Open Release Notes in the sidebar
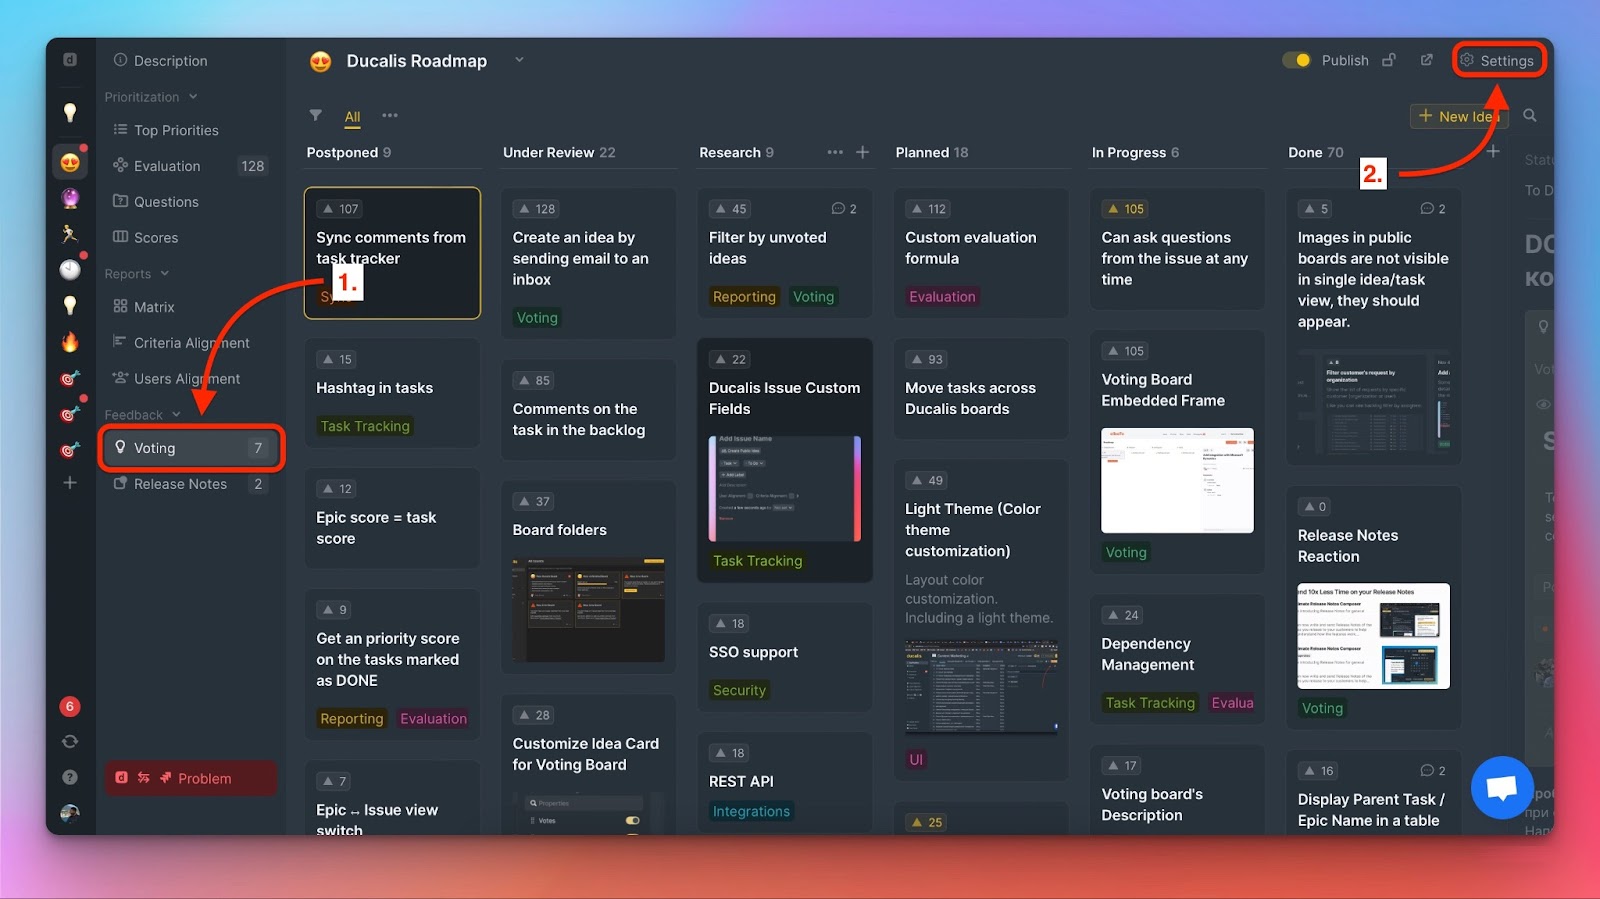1600x899 pixels. click(180, 484)
